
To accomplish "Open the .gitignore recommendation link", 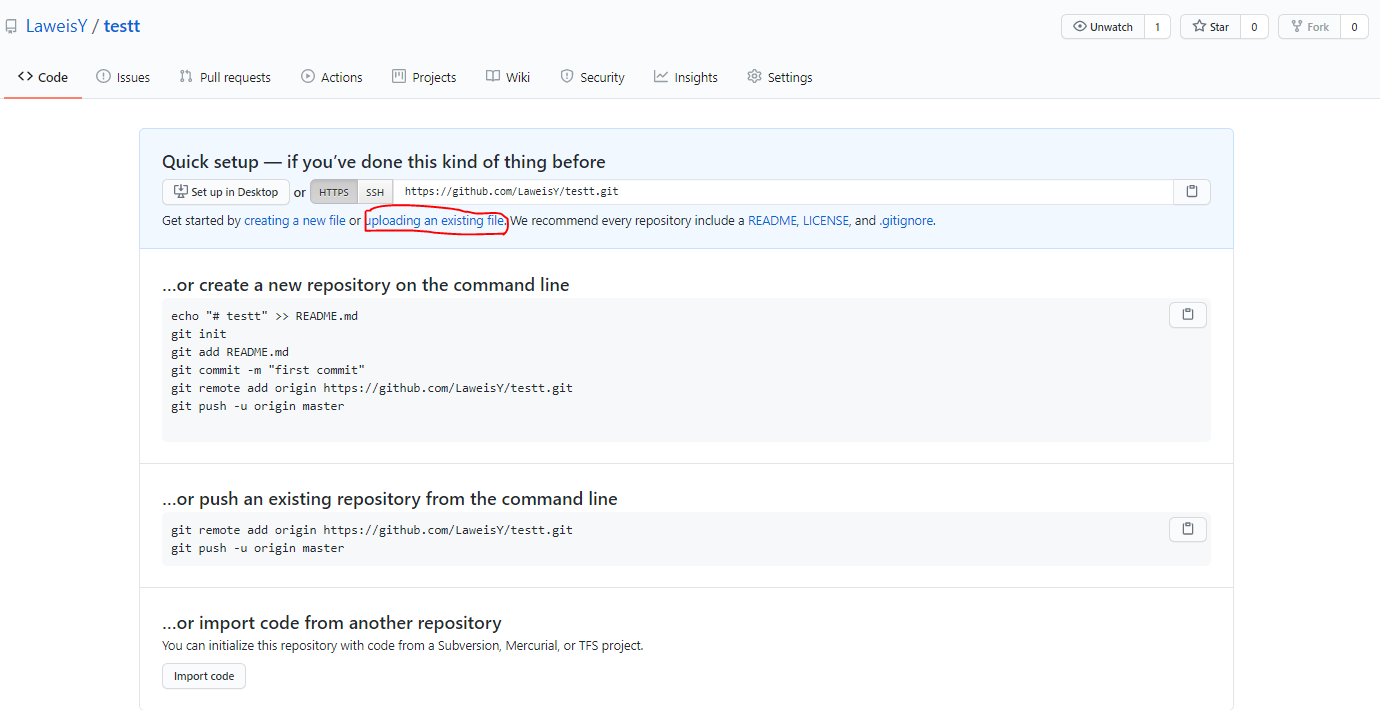I will (x=907, y=220).
